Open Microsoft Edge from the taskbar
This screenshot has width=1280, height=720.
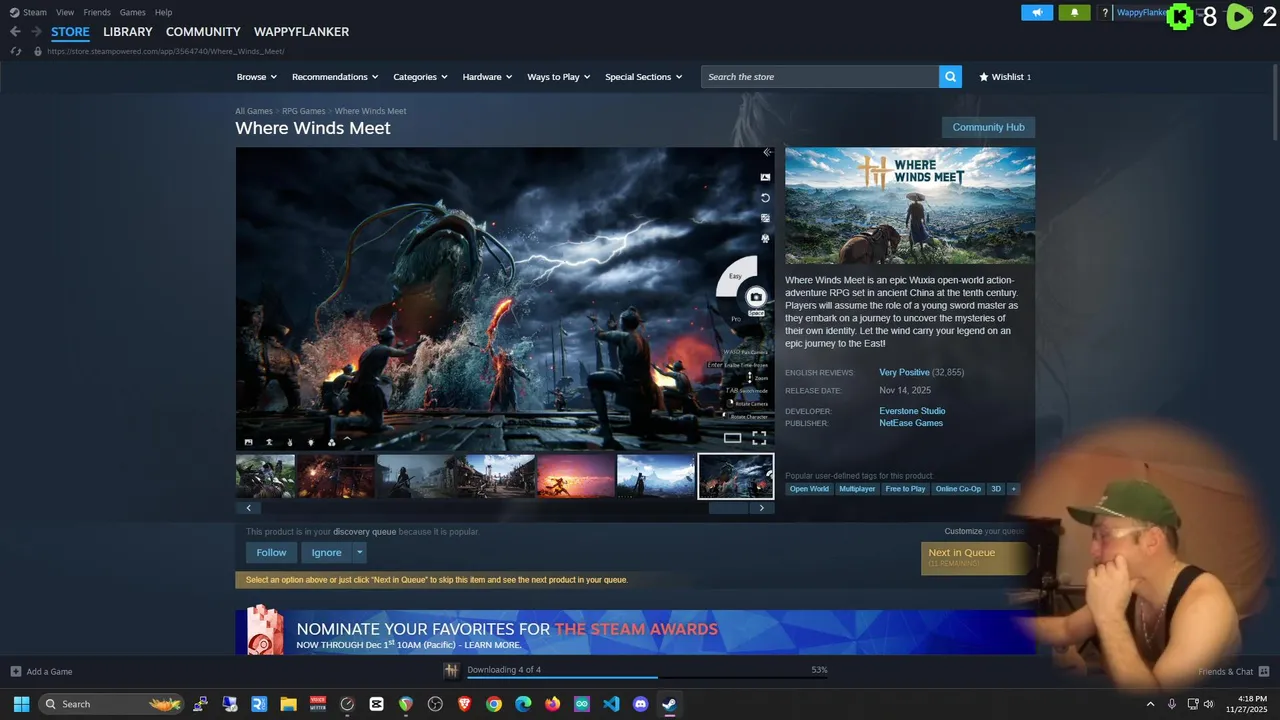[523, 704]
